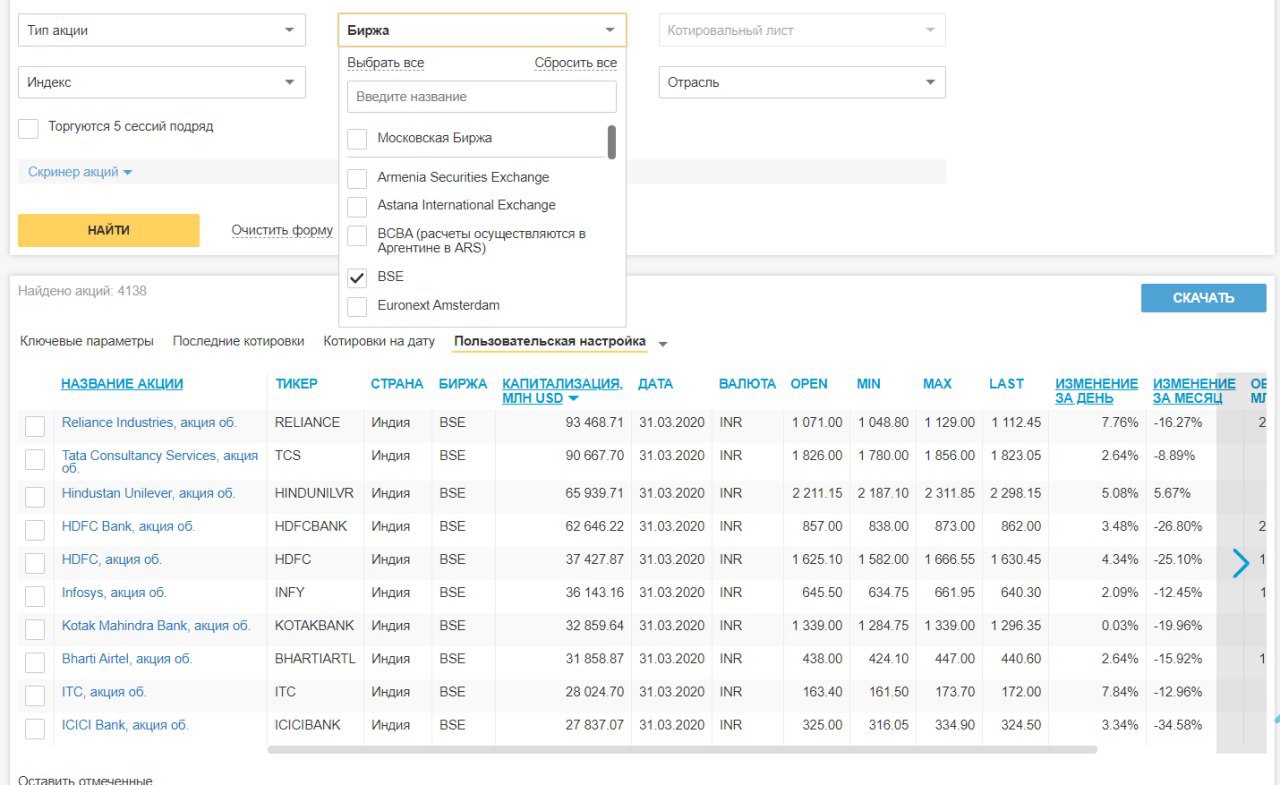The height and width of the screenshot is (785, 1280).
Task: Check the Московская Биржа checkbox
Action: 357,139
